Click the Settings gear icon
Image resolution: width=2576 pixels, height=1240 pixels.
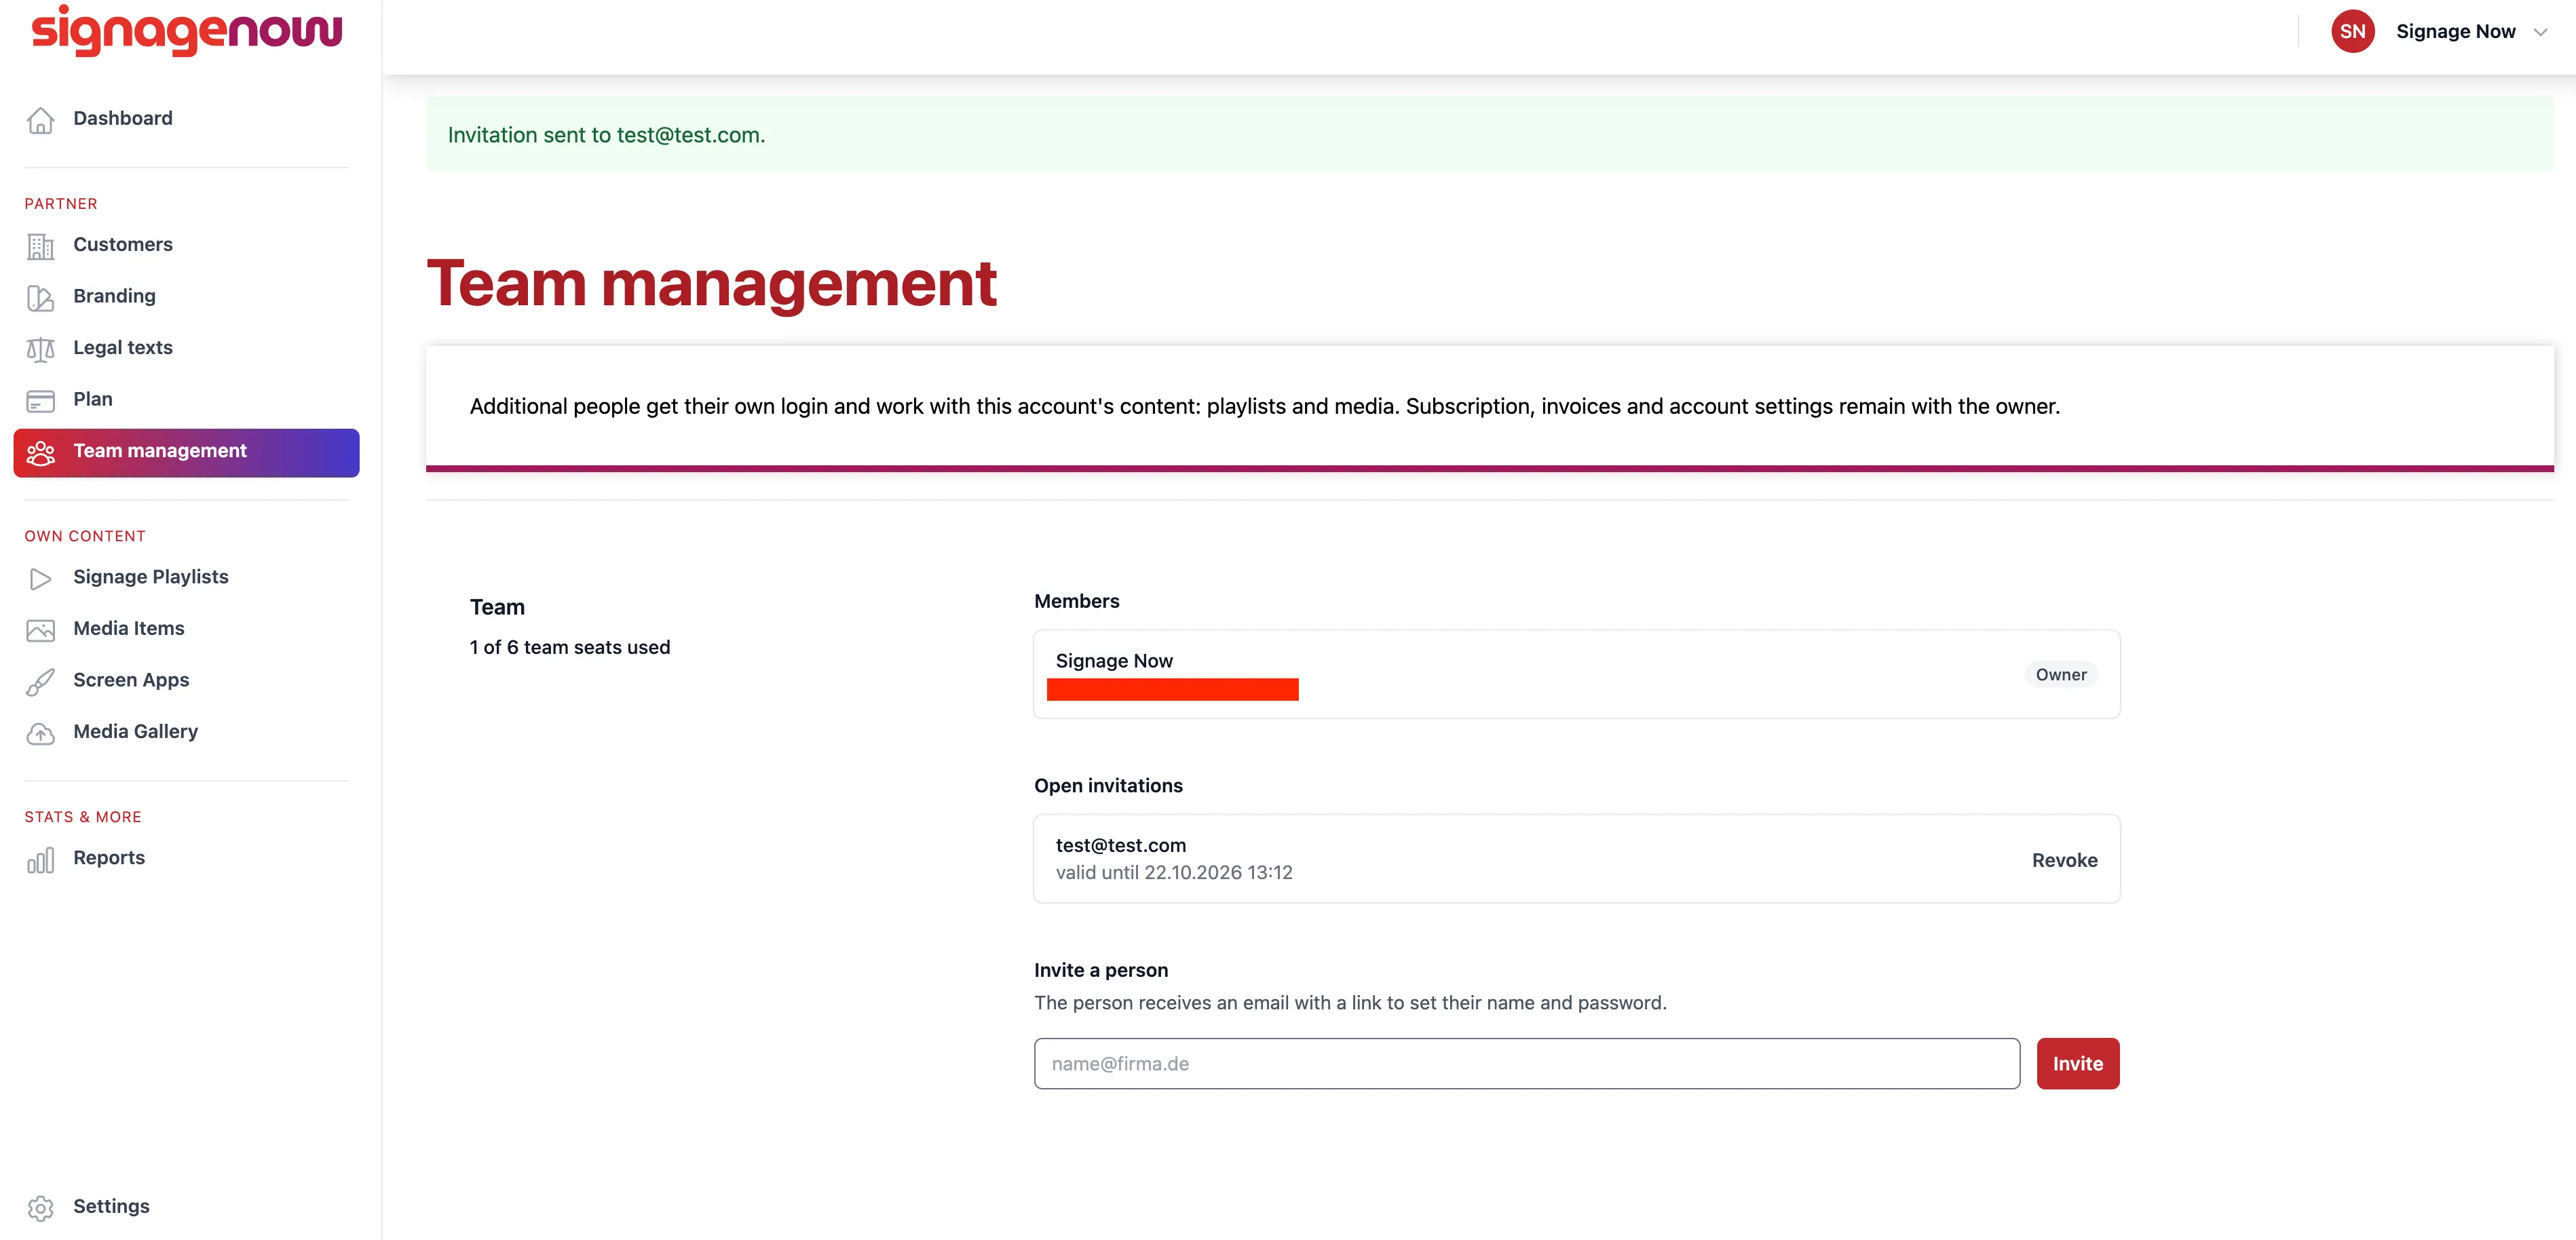pyautogui.click(x=40, y=1208)
